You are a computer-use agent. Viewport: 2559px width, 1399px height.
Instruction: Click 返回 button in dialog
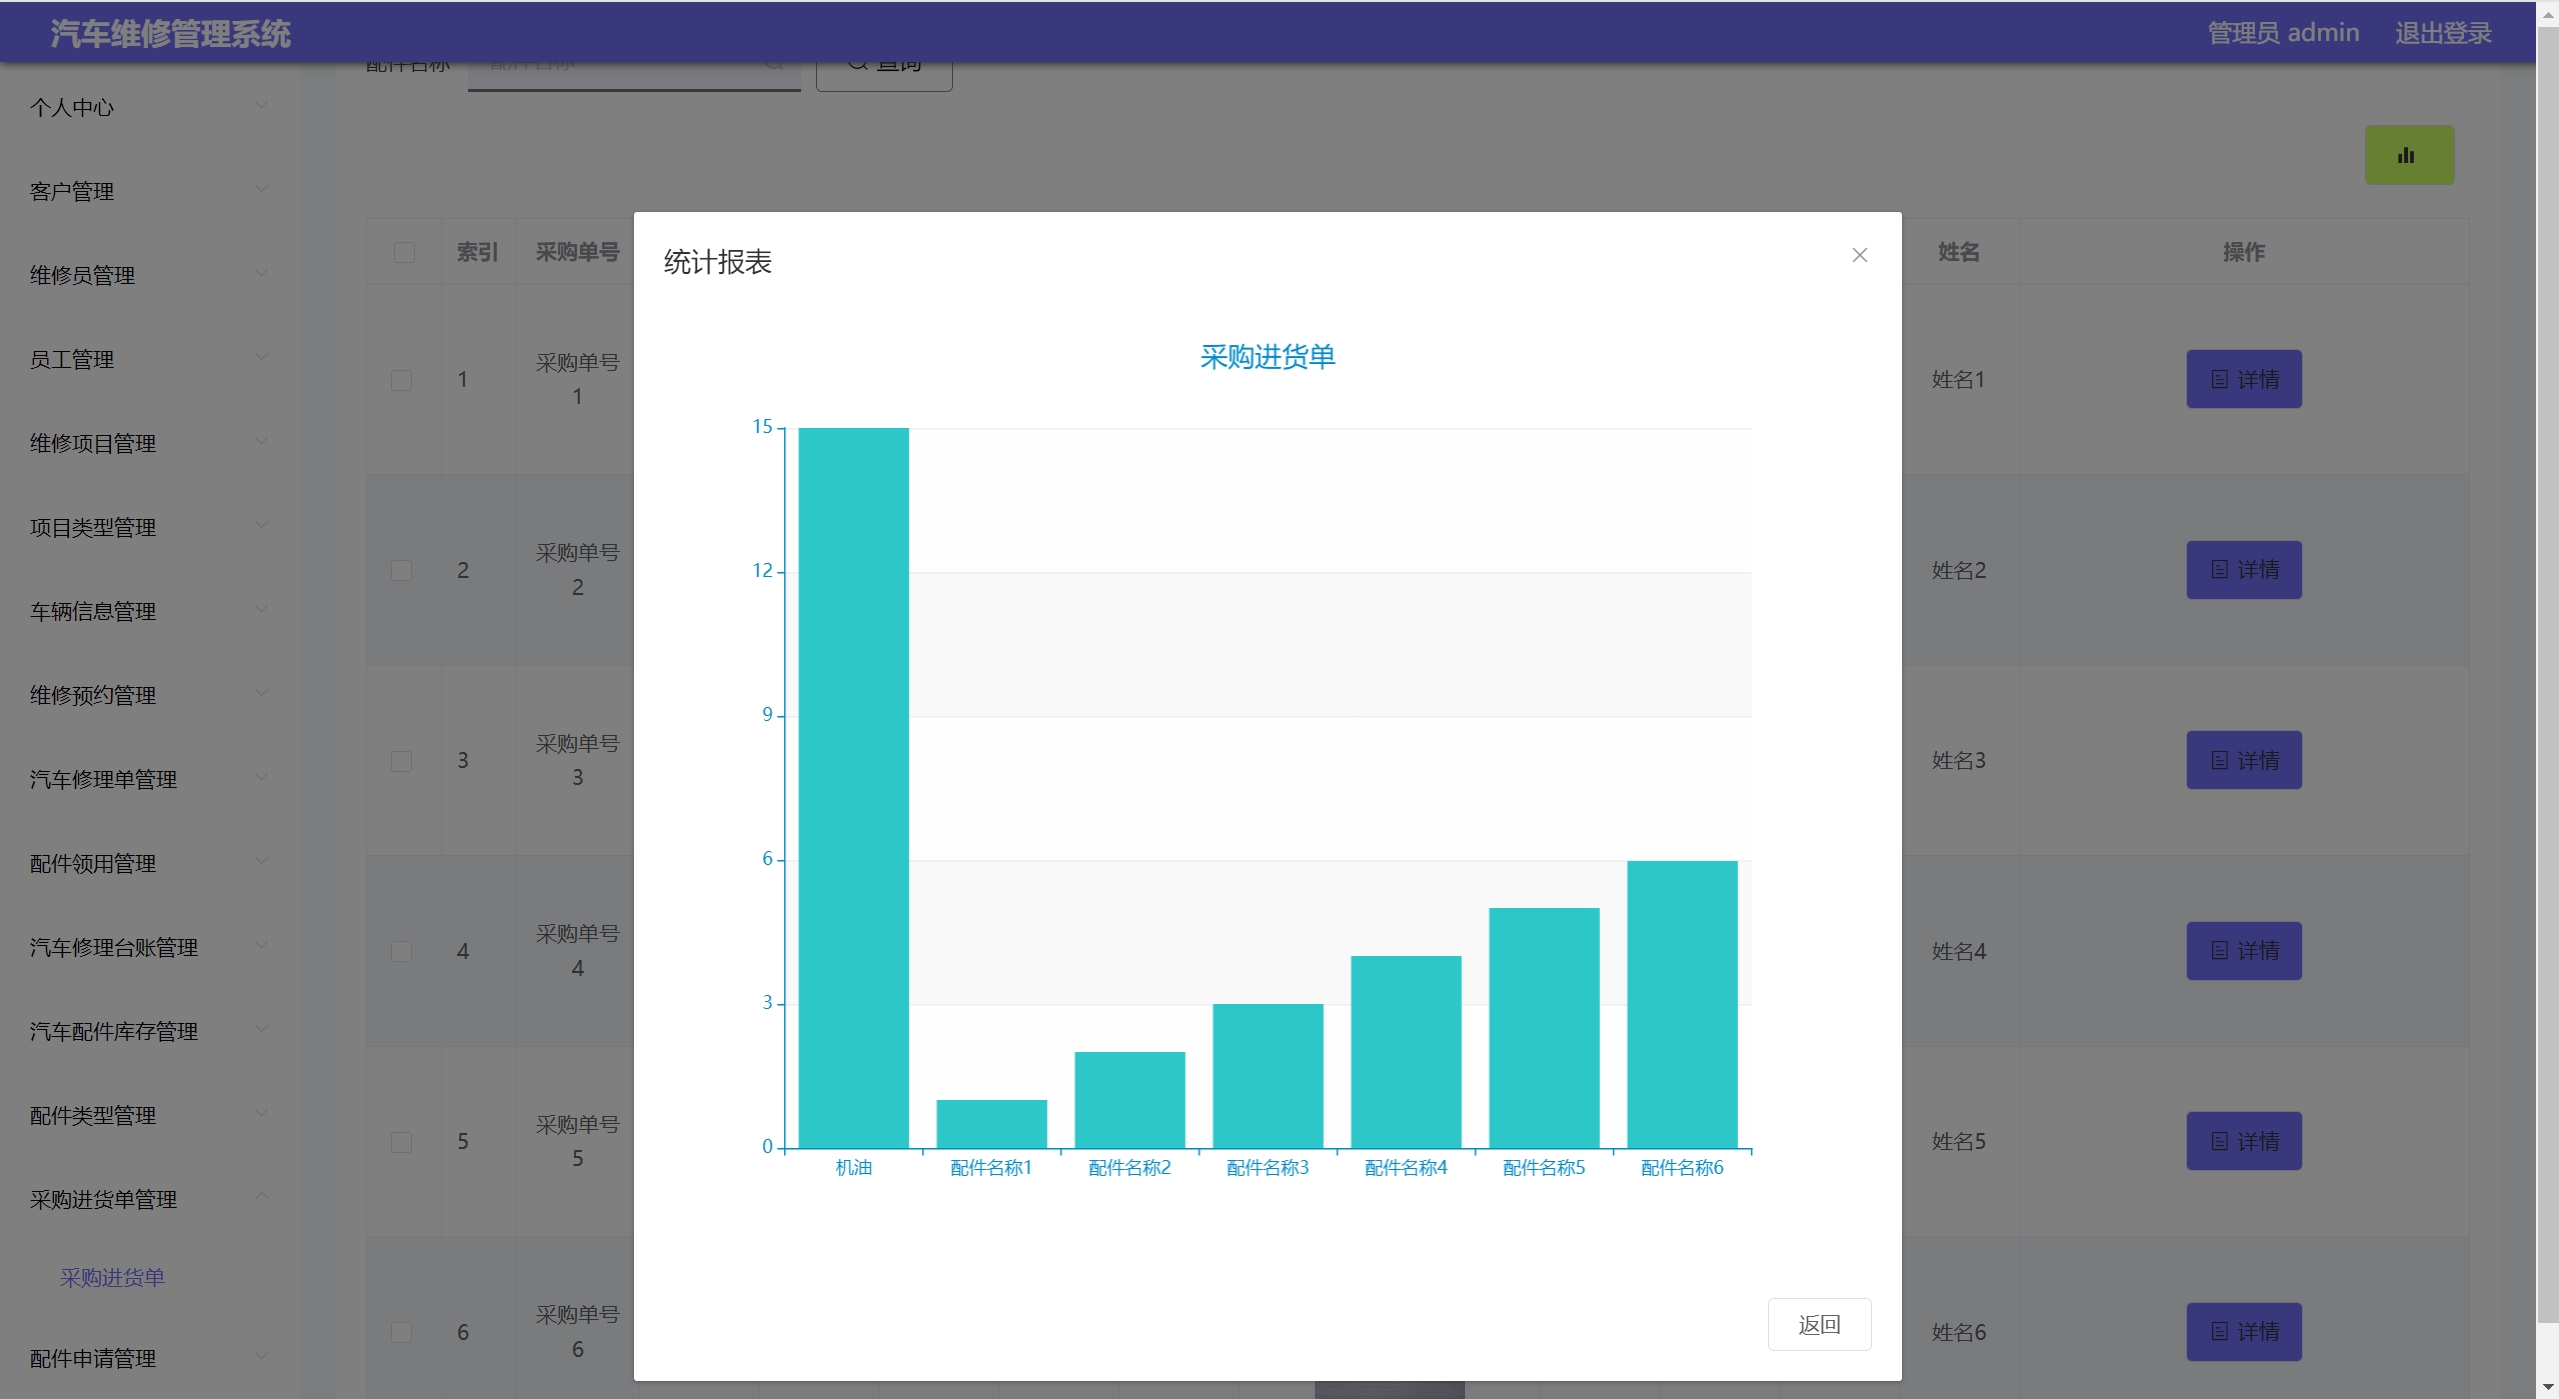point(1818,1324)
